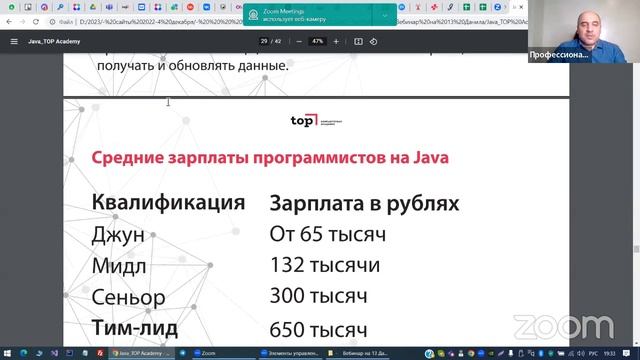
Task: Click the 'top' academy logo on the slide
Action: [x=316, y=121]
